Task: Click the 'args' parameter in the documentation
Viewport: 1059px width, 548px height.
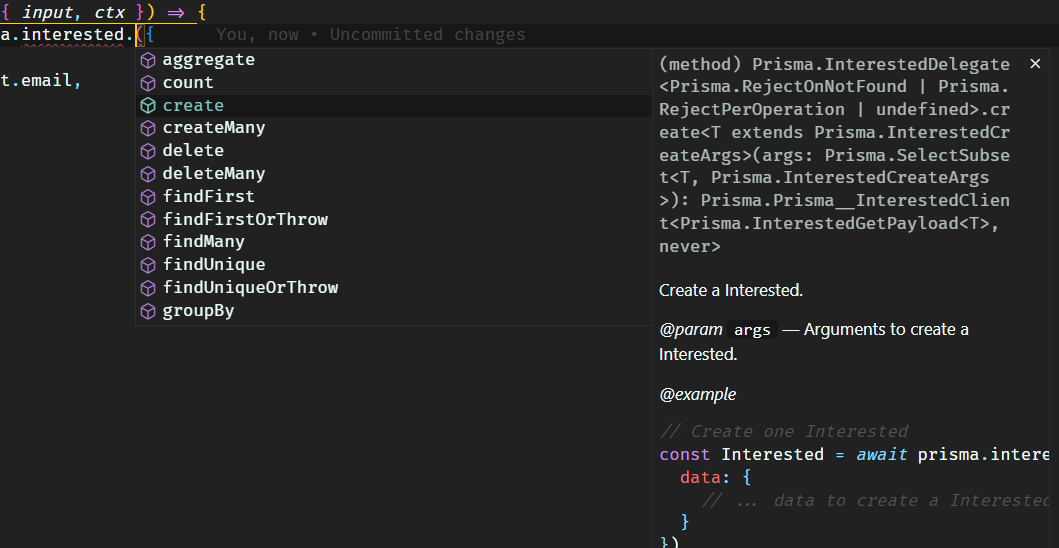Action: coord(753,330)
